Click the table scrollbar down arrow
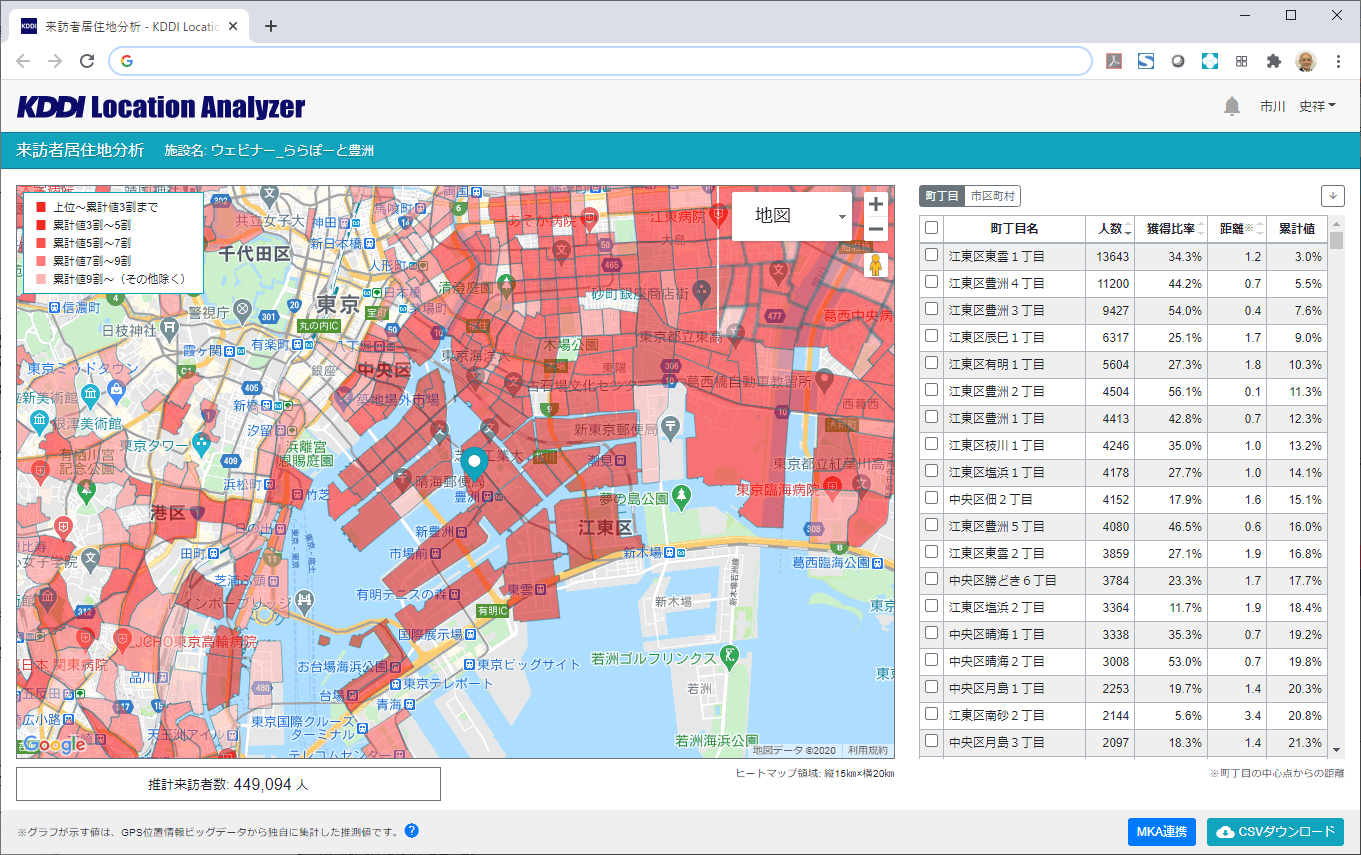Image resolution: width=1361 pixels, height=855 pixels. pyautogui.click(x=1336, y=748)
